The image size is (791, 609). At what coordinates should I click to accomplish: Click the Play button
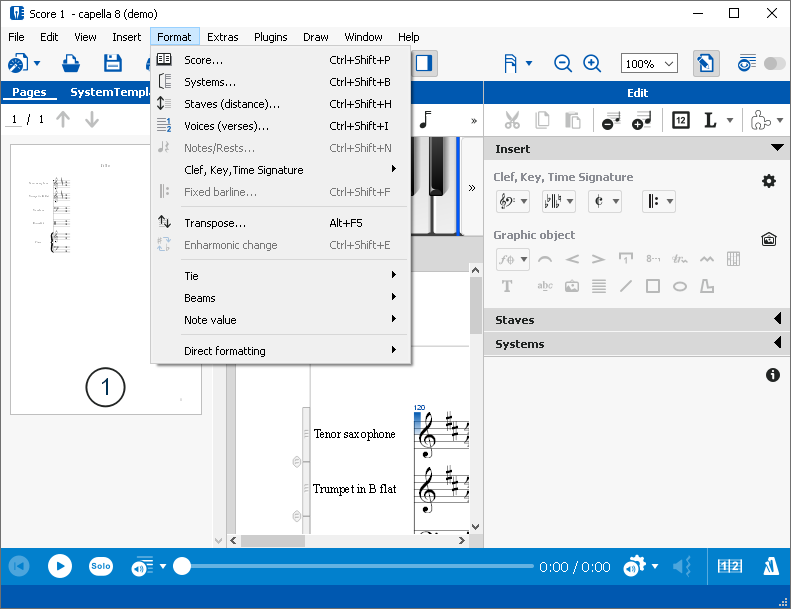[60, 566]
